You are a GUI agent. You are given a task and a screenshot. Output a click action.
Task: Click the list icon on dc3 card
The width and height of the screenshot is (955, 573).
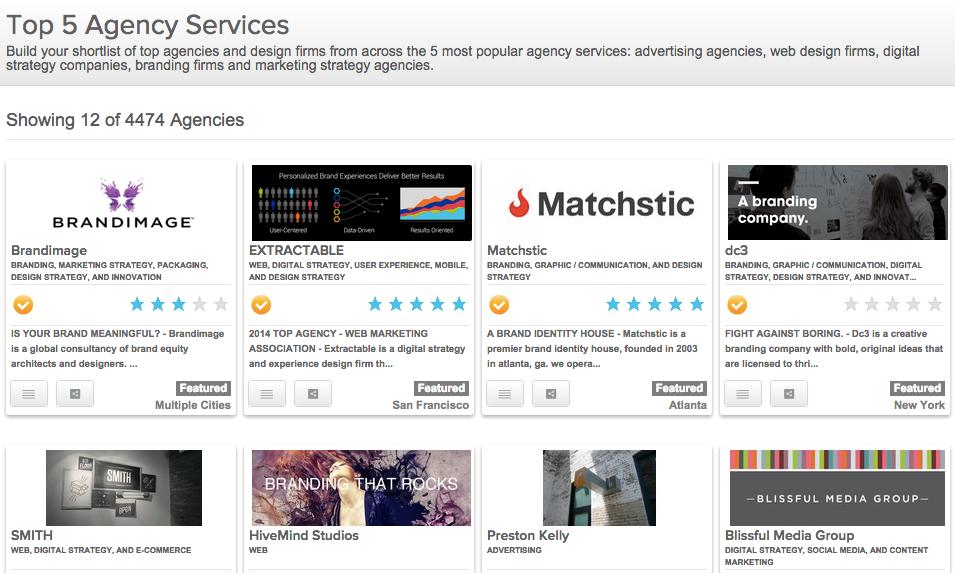tap(743, 394)
